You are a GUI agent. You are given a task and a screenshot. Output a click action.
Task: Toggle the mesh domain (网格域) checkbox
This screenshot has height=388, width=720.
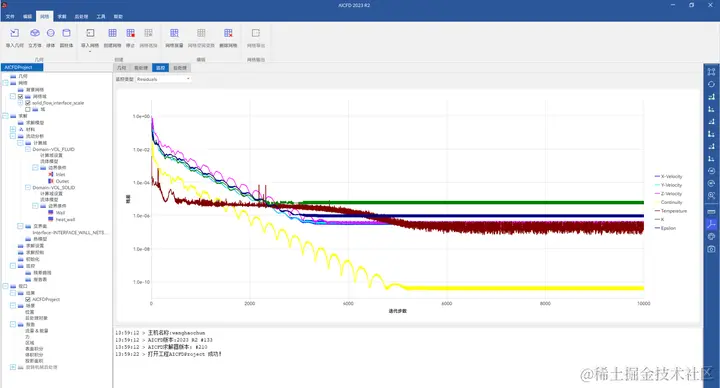pyautogui.click(x=20, y=96)
